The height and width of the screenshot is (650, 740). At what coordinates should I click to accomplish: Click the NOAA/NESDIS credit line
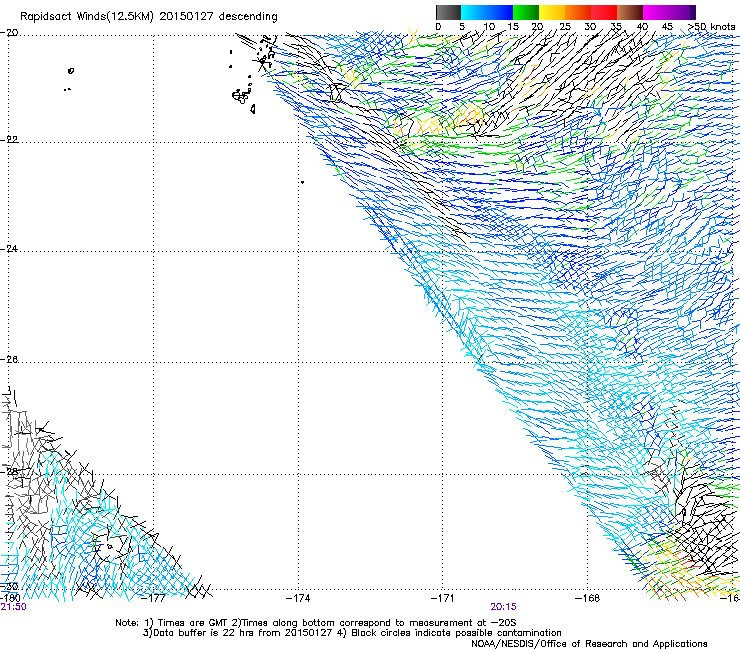589,644
